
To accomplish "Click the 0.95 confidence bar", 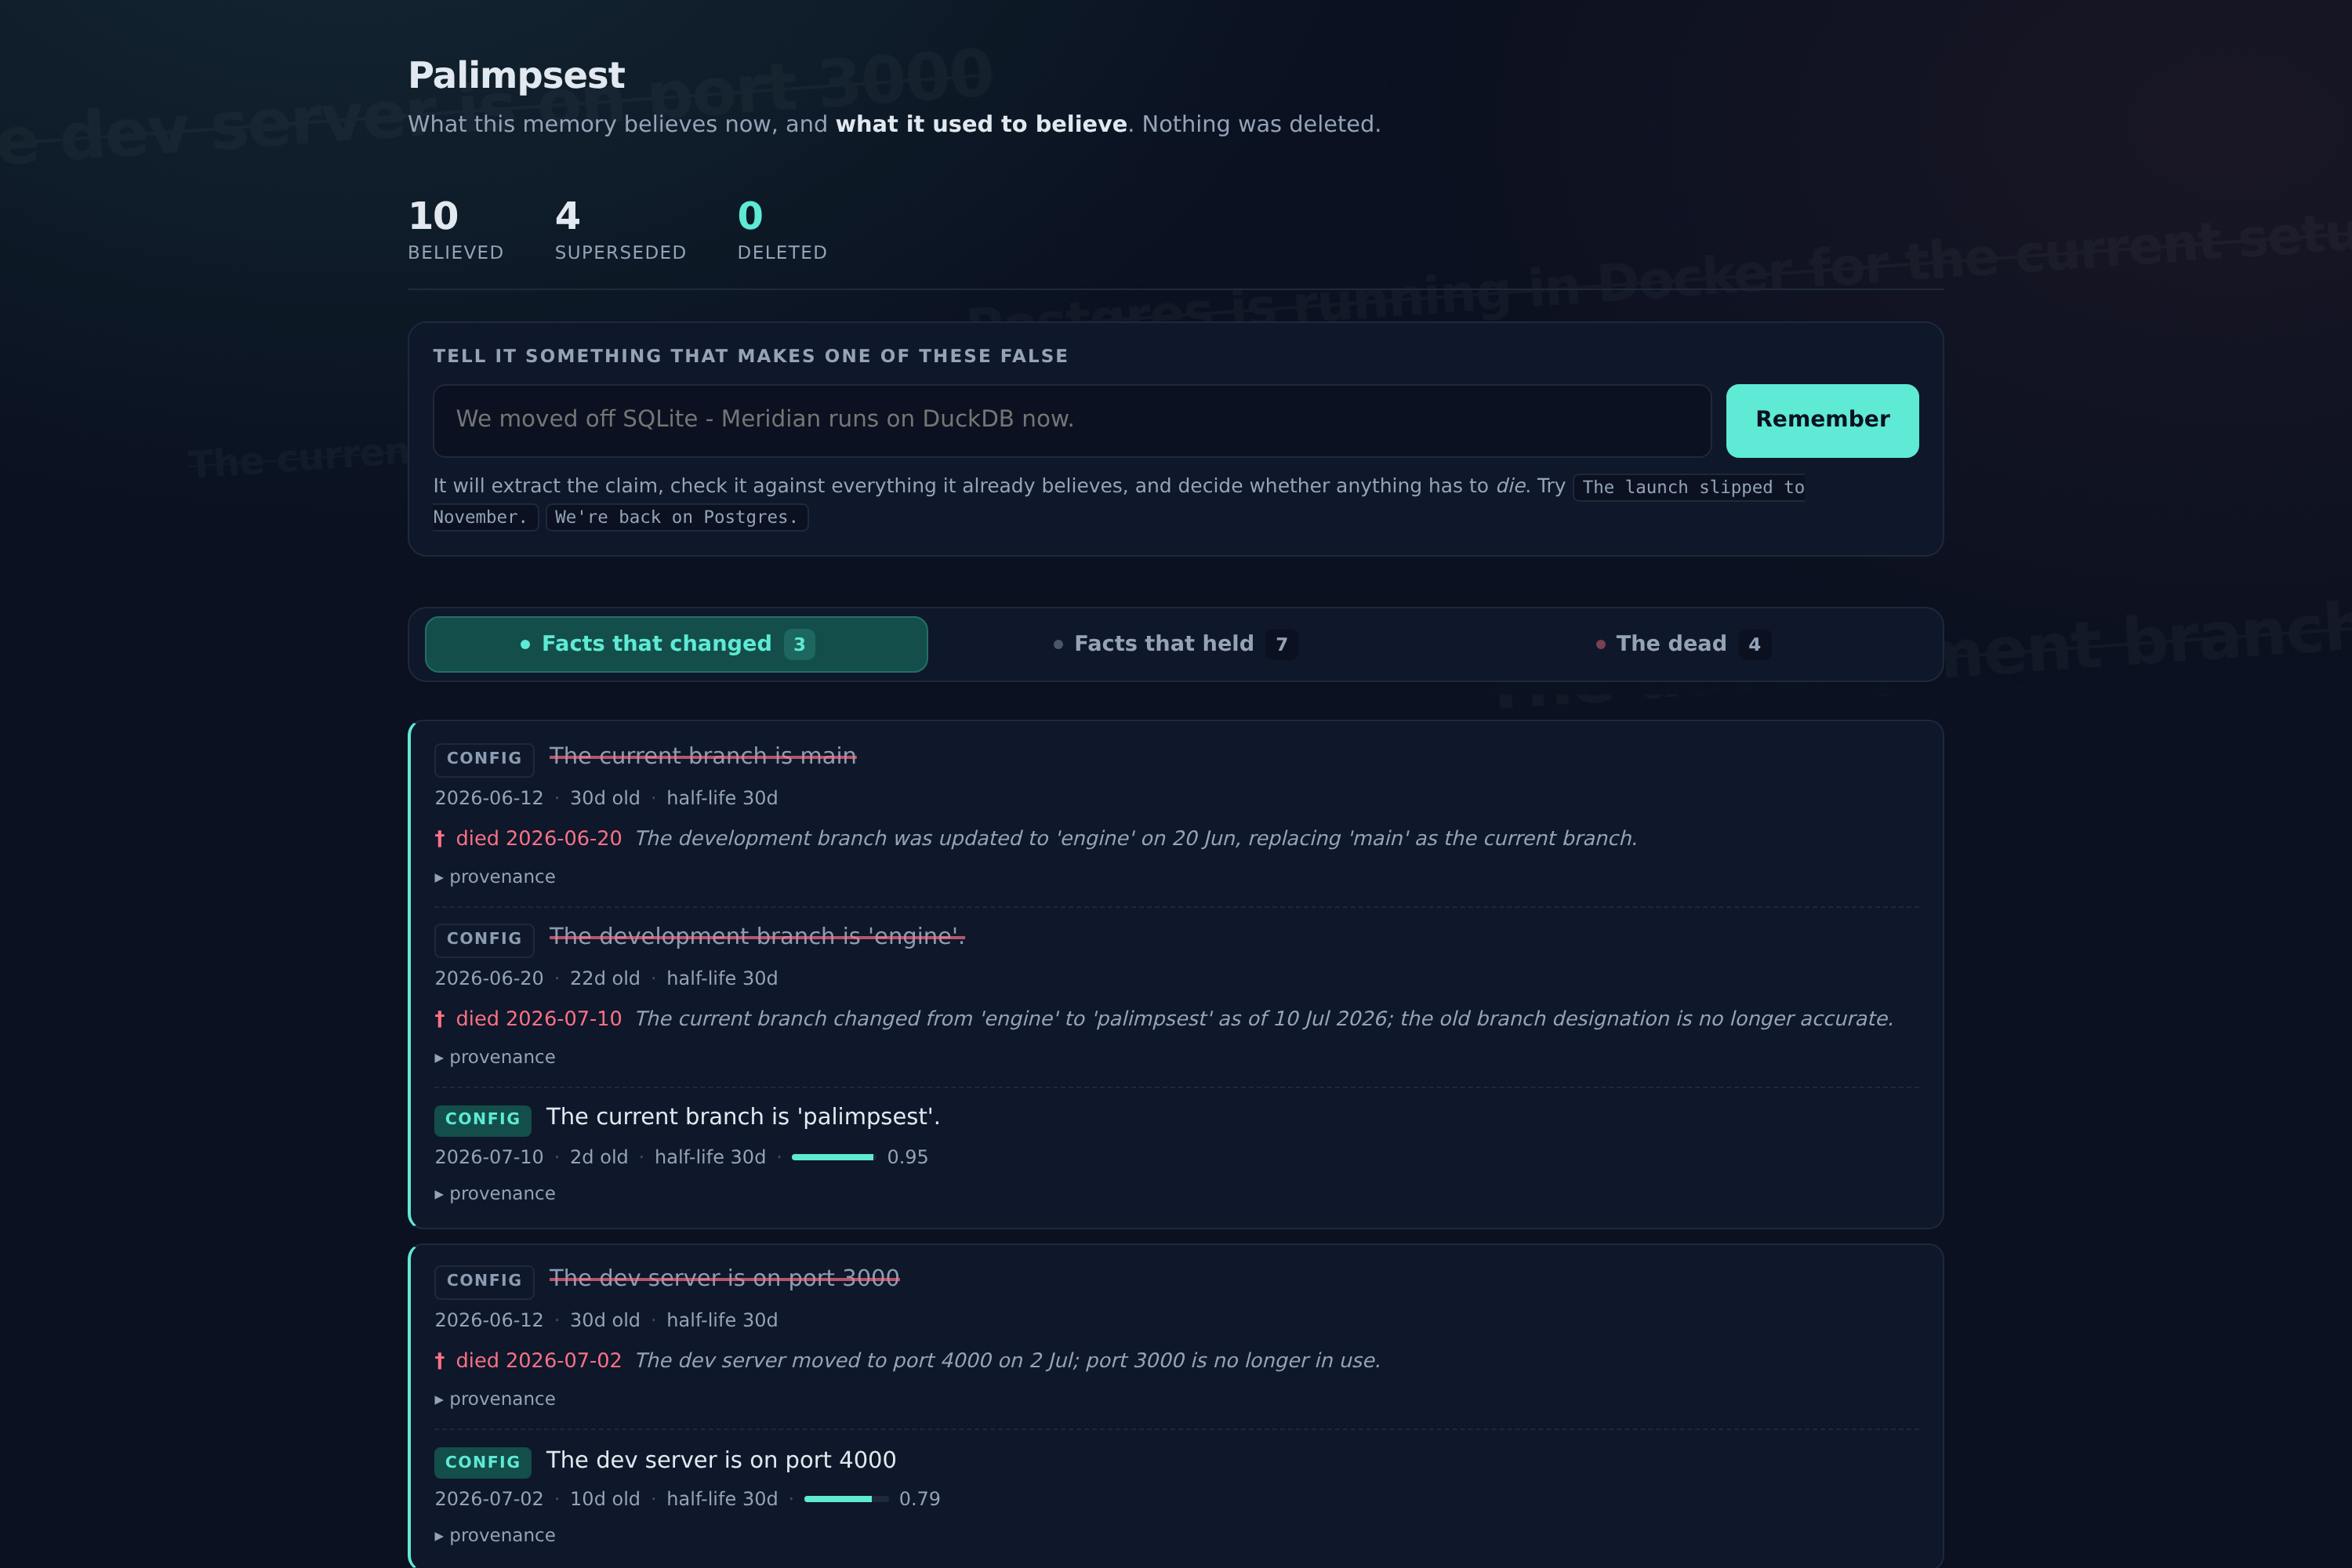I will (832, 1157).
